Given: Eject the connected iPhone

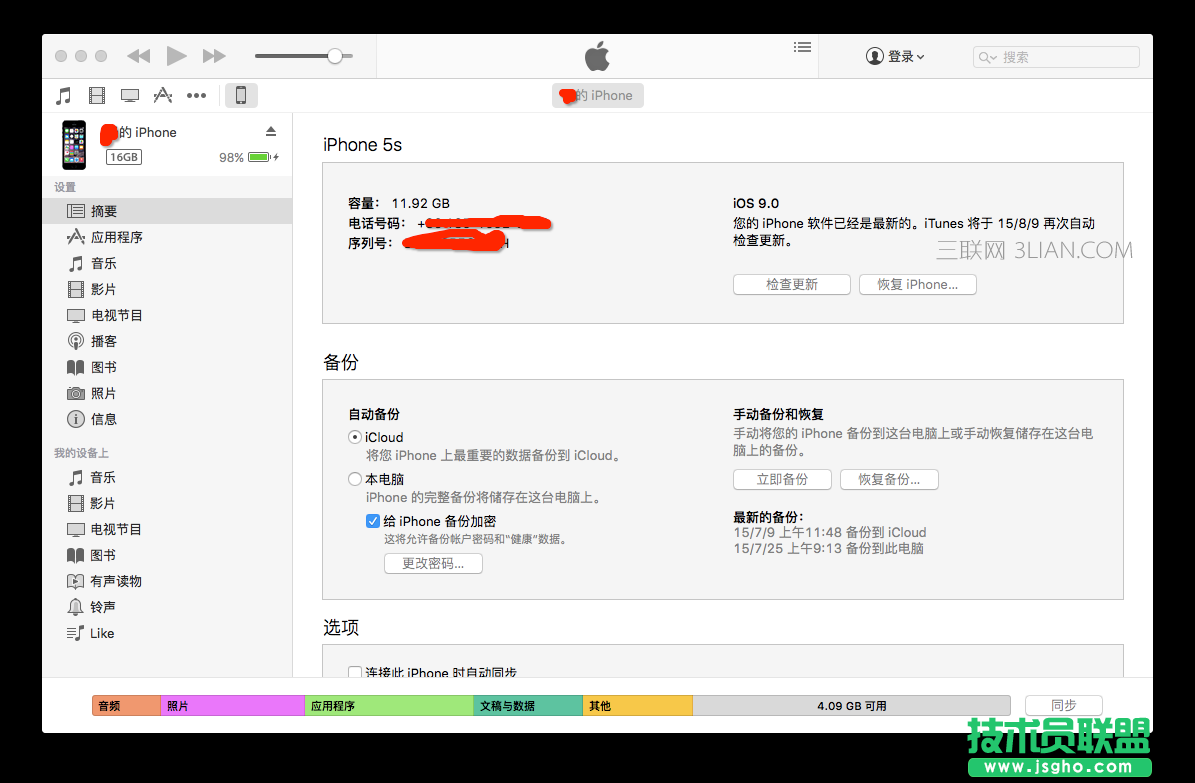Looking at the screenshot, I should click(x=270, y=130).
